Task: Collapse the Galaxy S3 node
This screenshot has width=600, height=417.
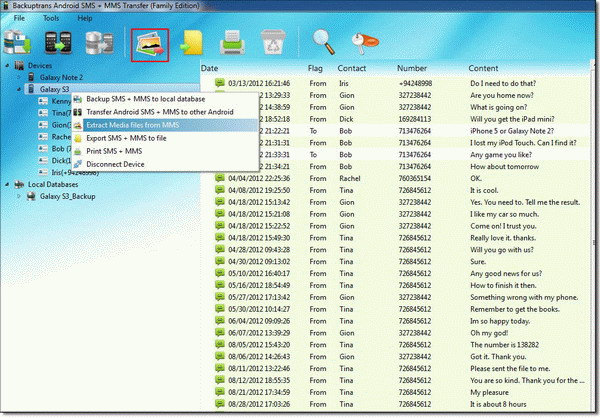Action: pos(19,90)
